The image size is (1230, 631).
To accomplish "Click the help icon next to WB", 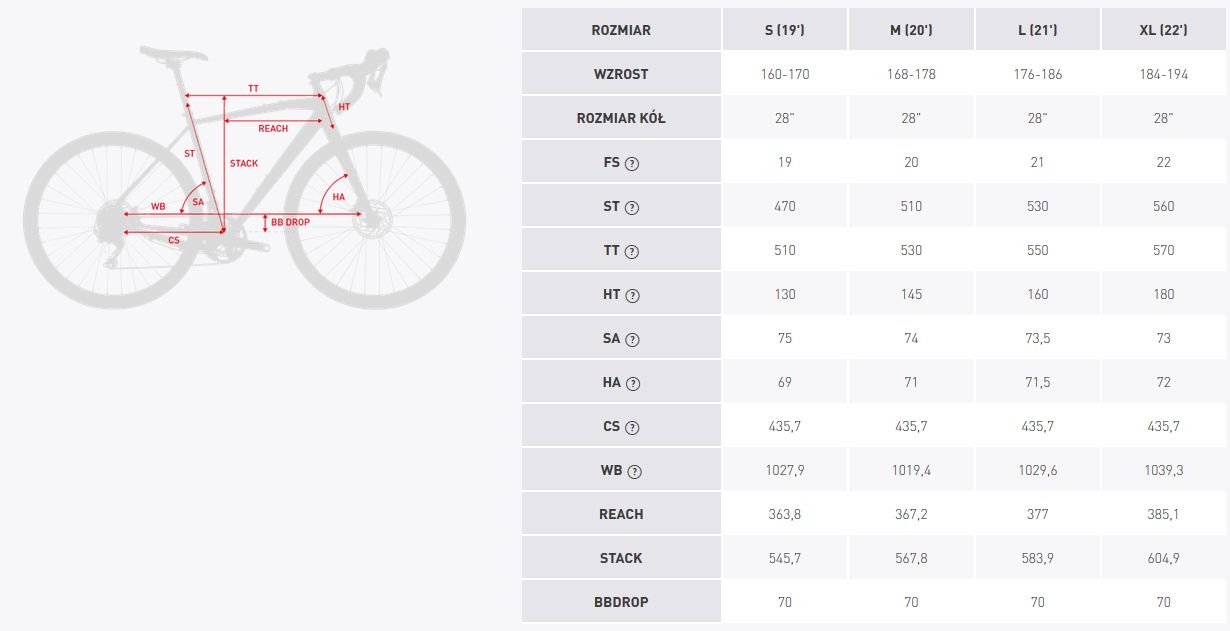I will (634, 472).
